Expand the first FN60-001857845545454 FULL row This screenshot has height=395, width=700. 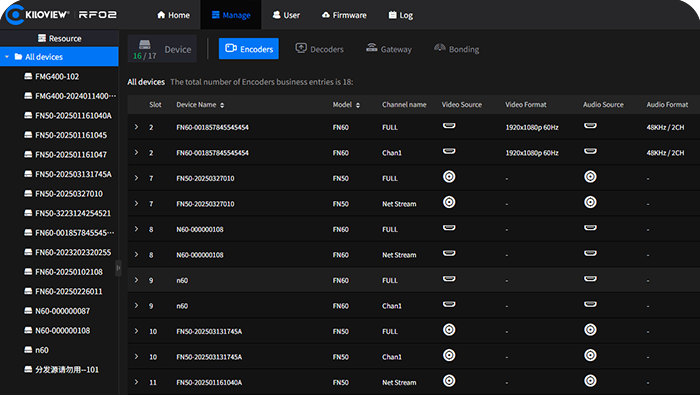(136, 127)
